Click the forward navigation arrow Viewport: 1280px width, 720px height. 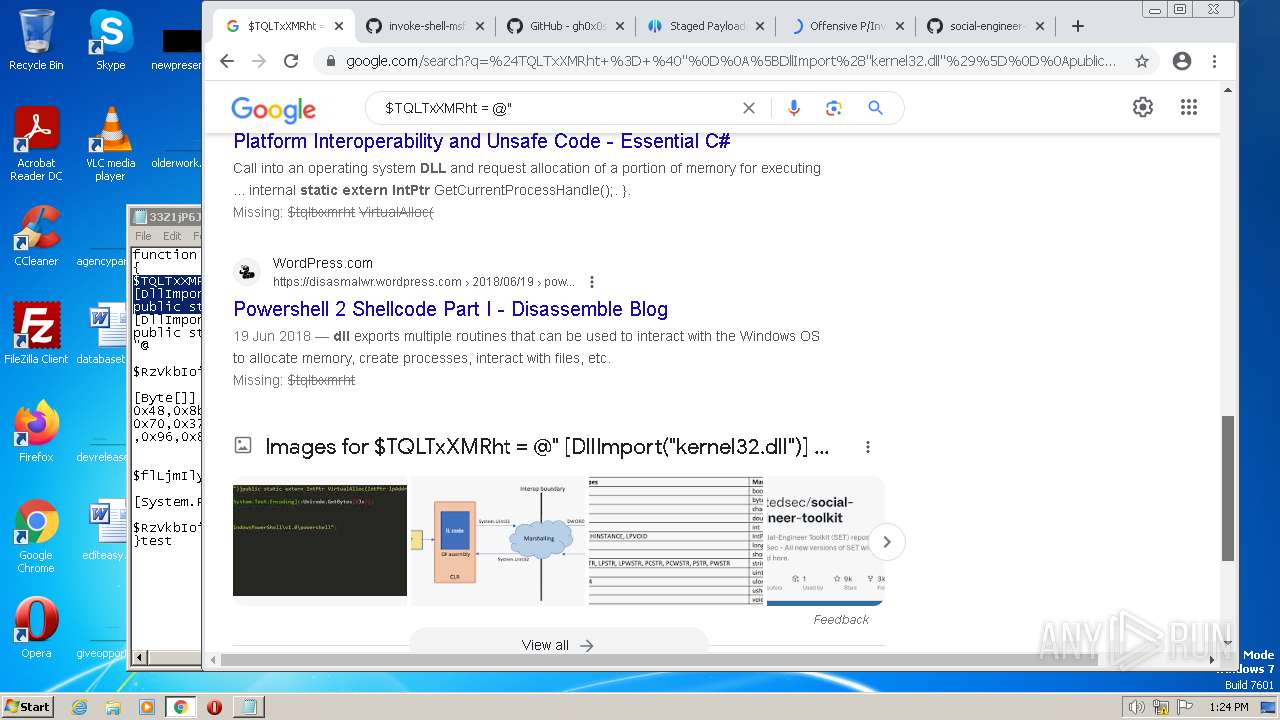pos(259,61)
